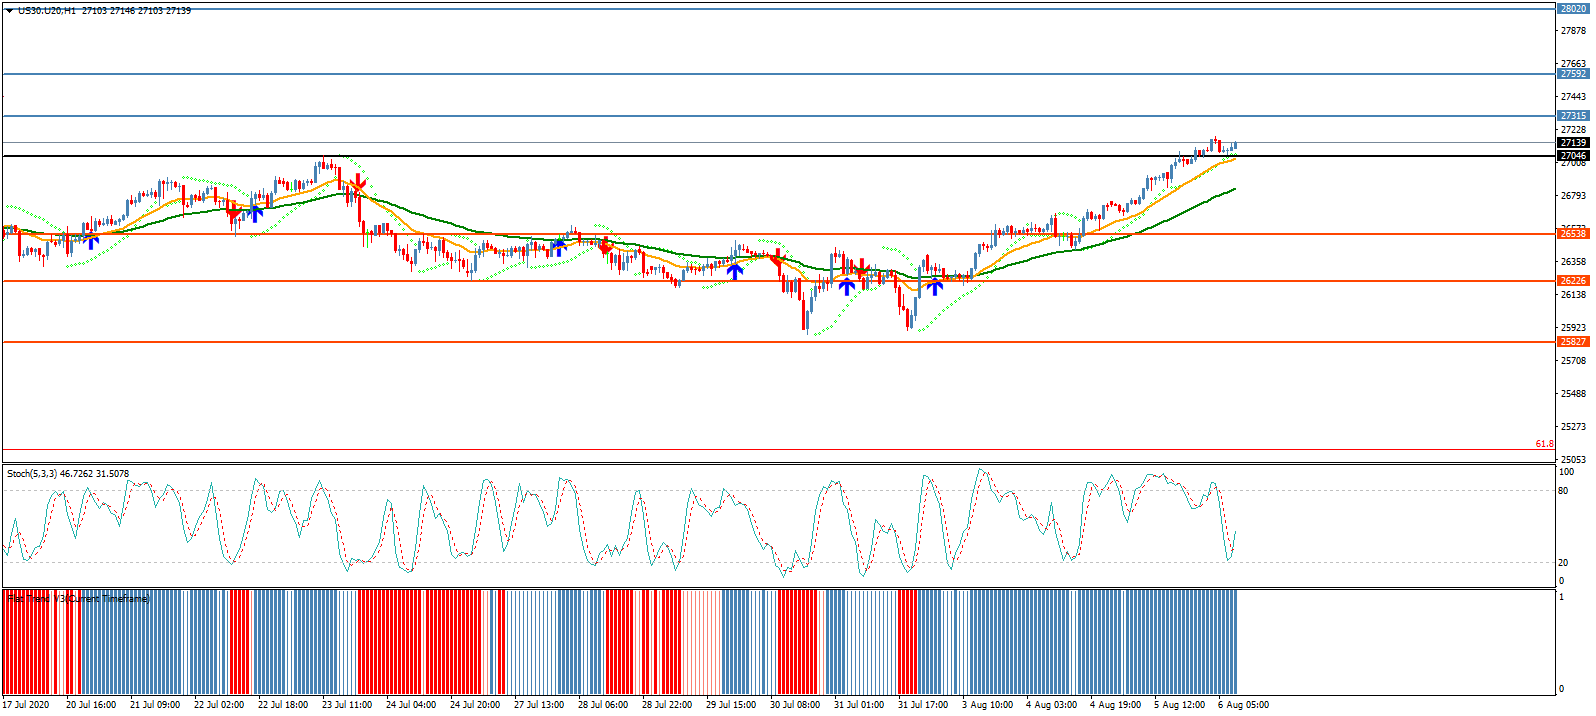
Task: Click the blue up arrow near 29 Jul 15:00
Action: tap(735, 270)
